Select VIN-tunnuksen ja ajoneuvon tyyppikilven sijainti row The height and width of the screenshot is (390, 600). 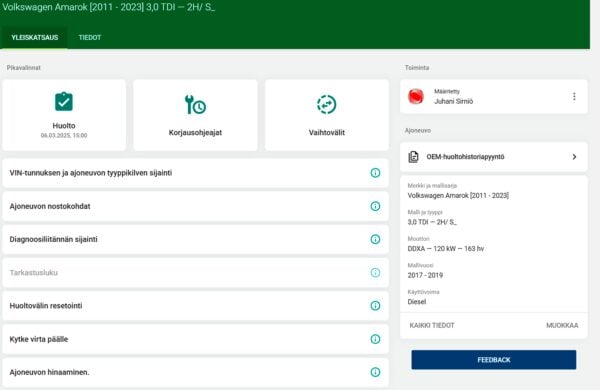tap(196, 173)
